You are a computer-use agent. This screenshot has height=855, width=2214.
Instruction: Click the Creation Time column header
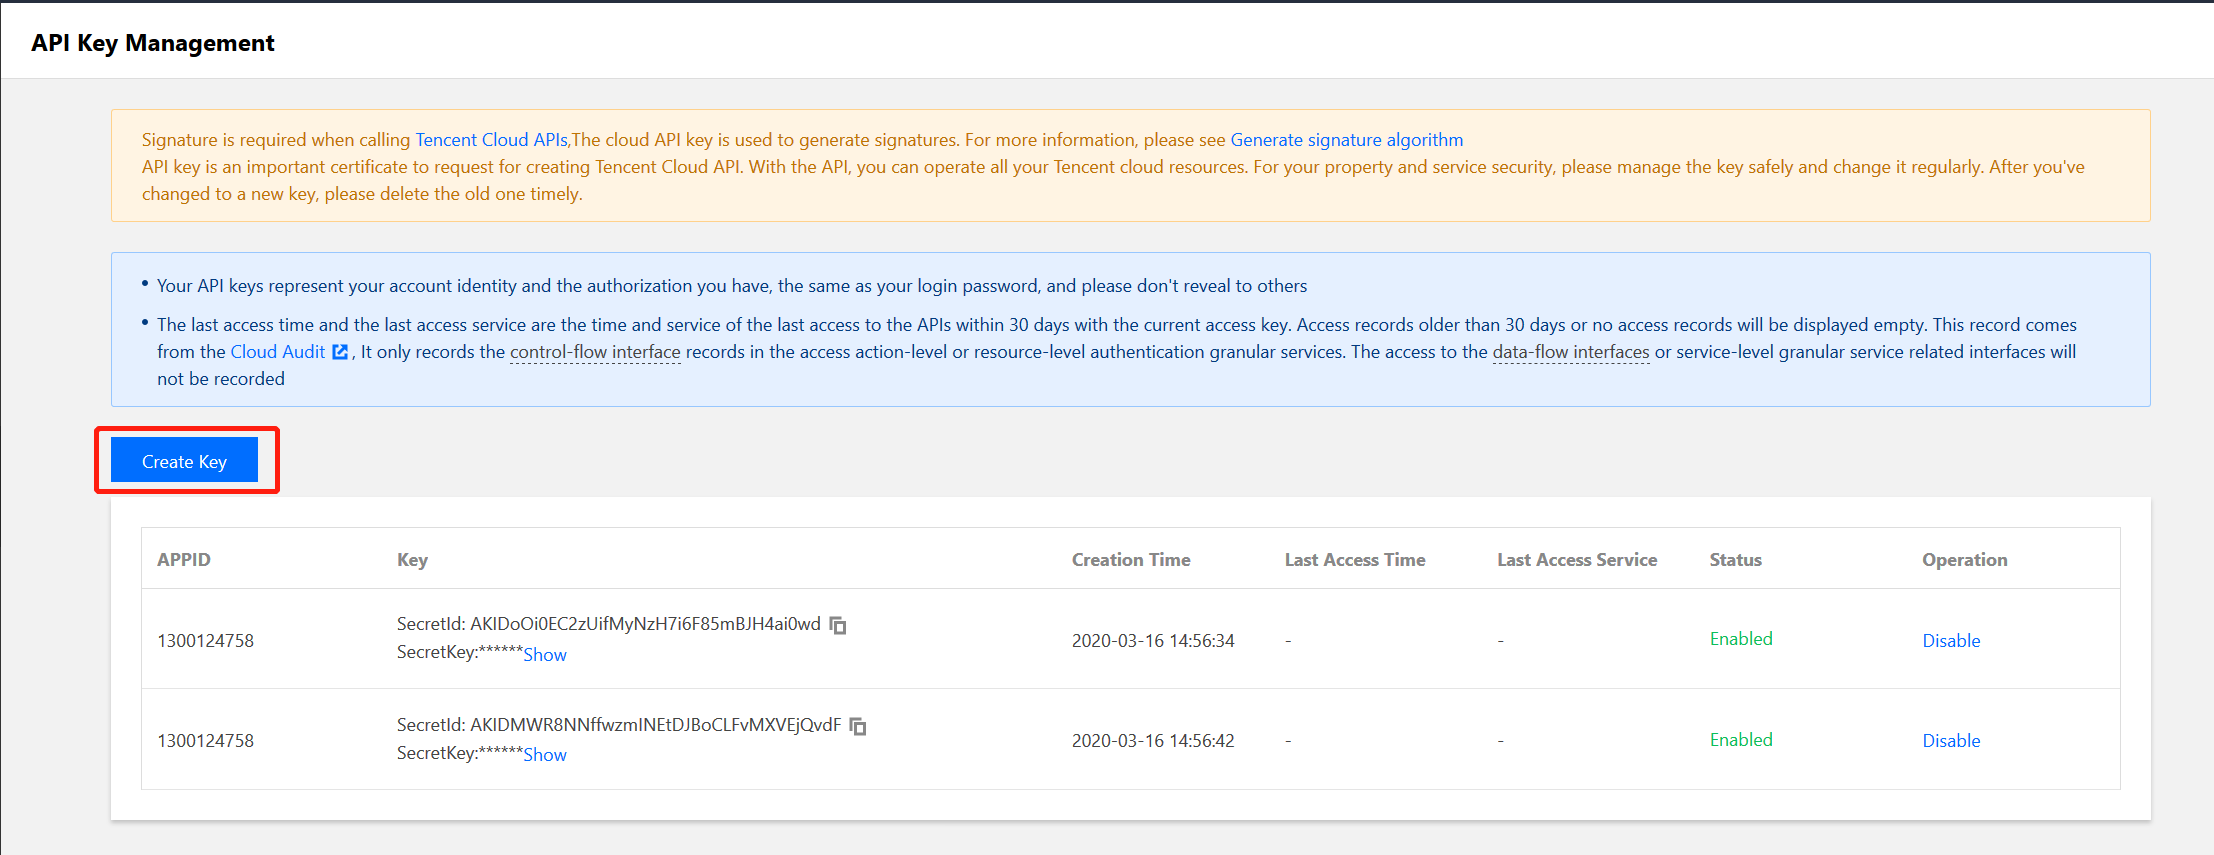(1131, 560)
